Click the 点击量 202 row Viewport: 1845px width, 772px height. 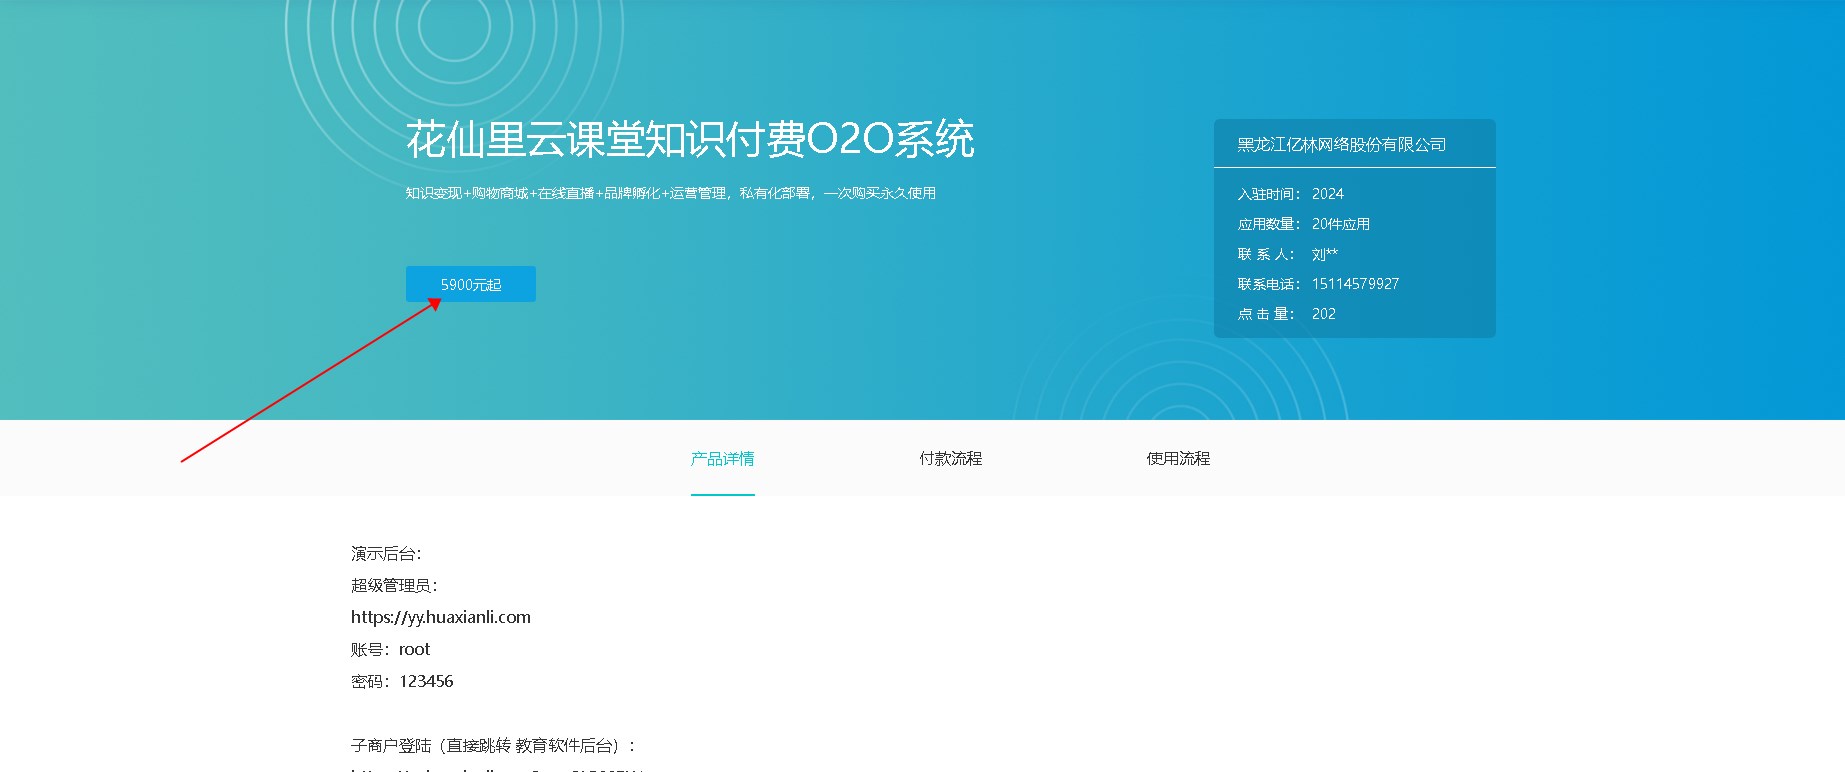[1287, 314]
